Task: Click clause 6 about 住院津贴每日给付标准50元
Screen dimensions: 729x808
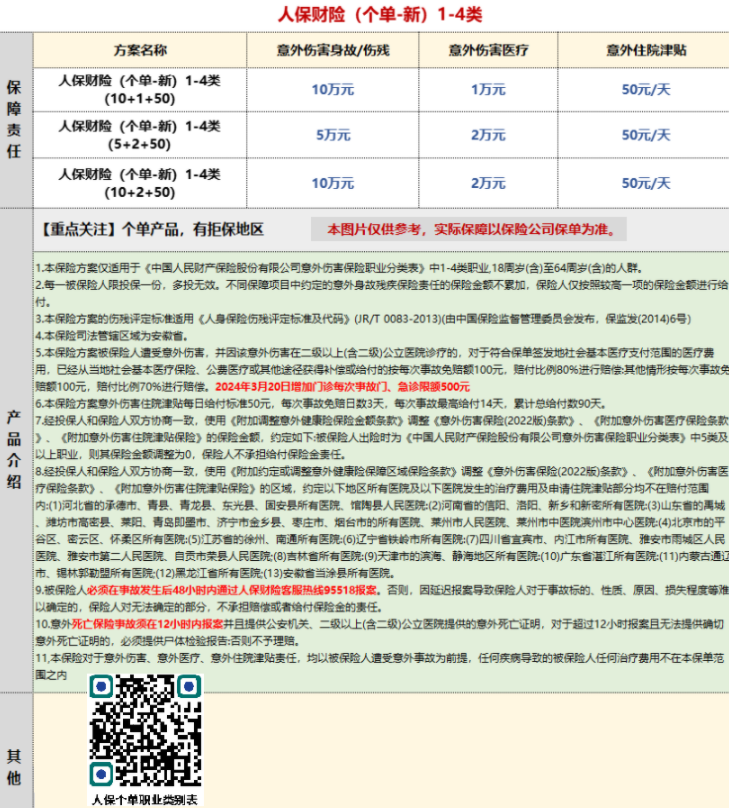Action: click(x=321, y=403)
